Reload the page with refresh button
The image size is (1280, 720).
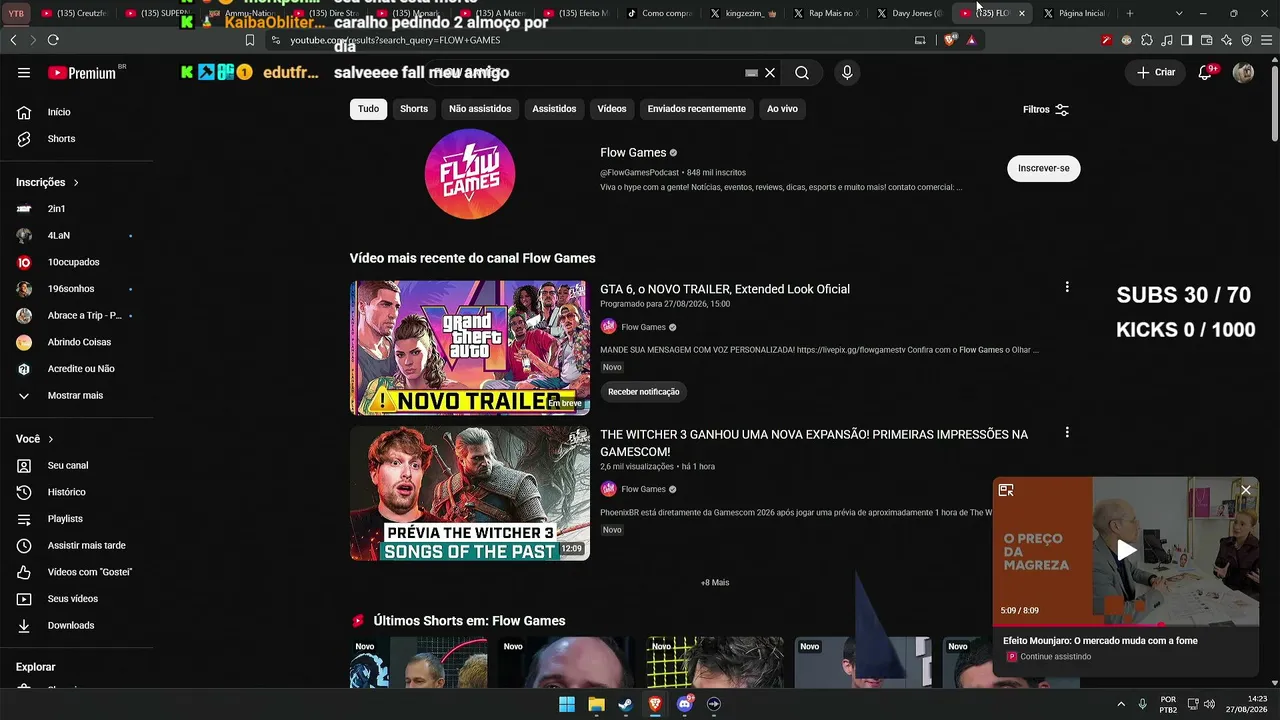pos(53,40)
